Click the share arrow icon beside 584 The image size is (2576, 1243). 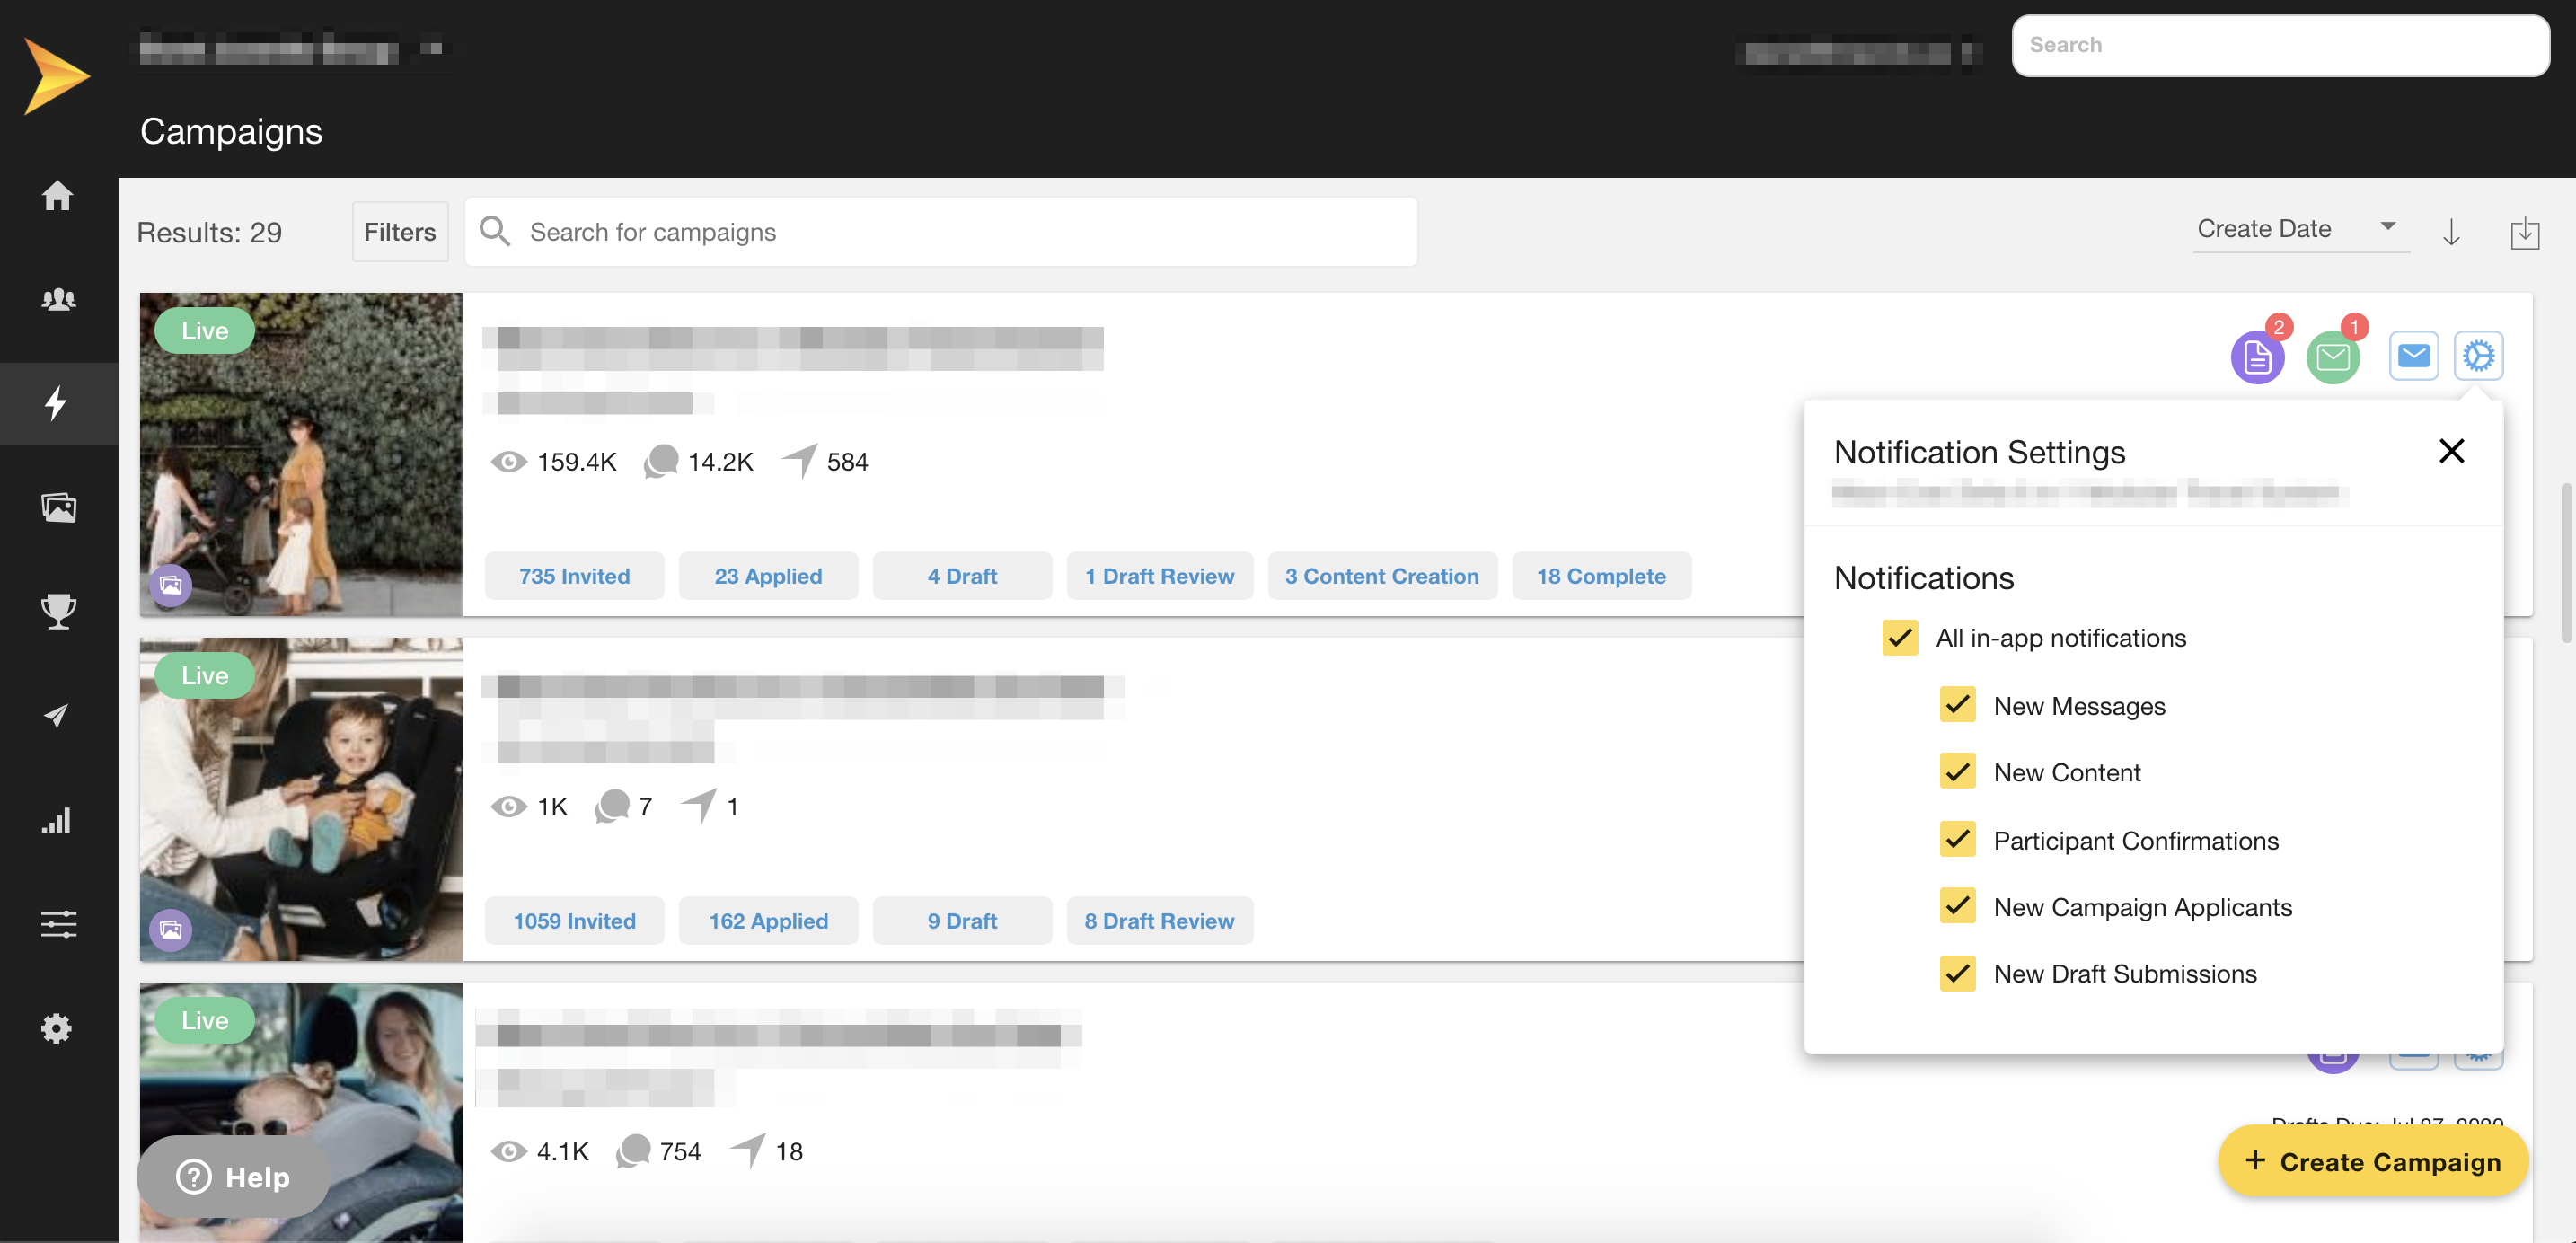click(800, 460)
